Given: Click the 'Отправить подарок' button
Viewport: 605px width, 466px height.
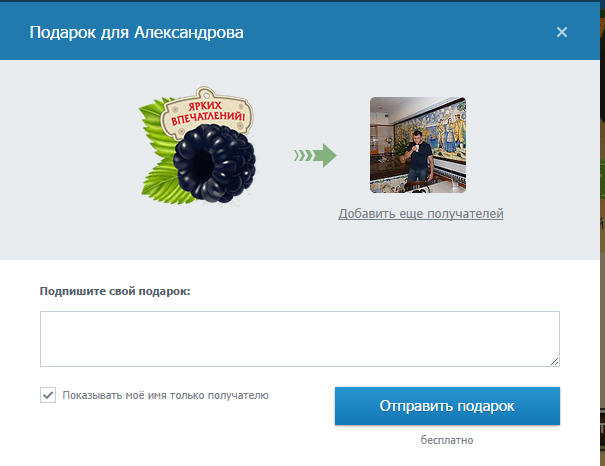Looking at the screenshot, I should click(447, 406).
